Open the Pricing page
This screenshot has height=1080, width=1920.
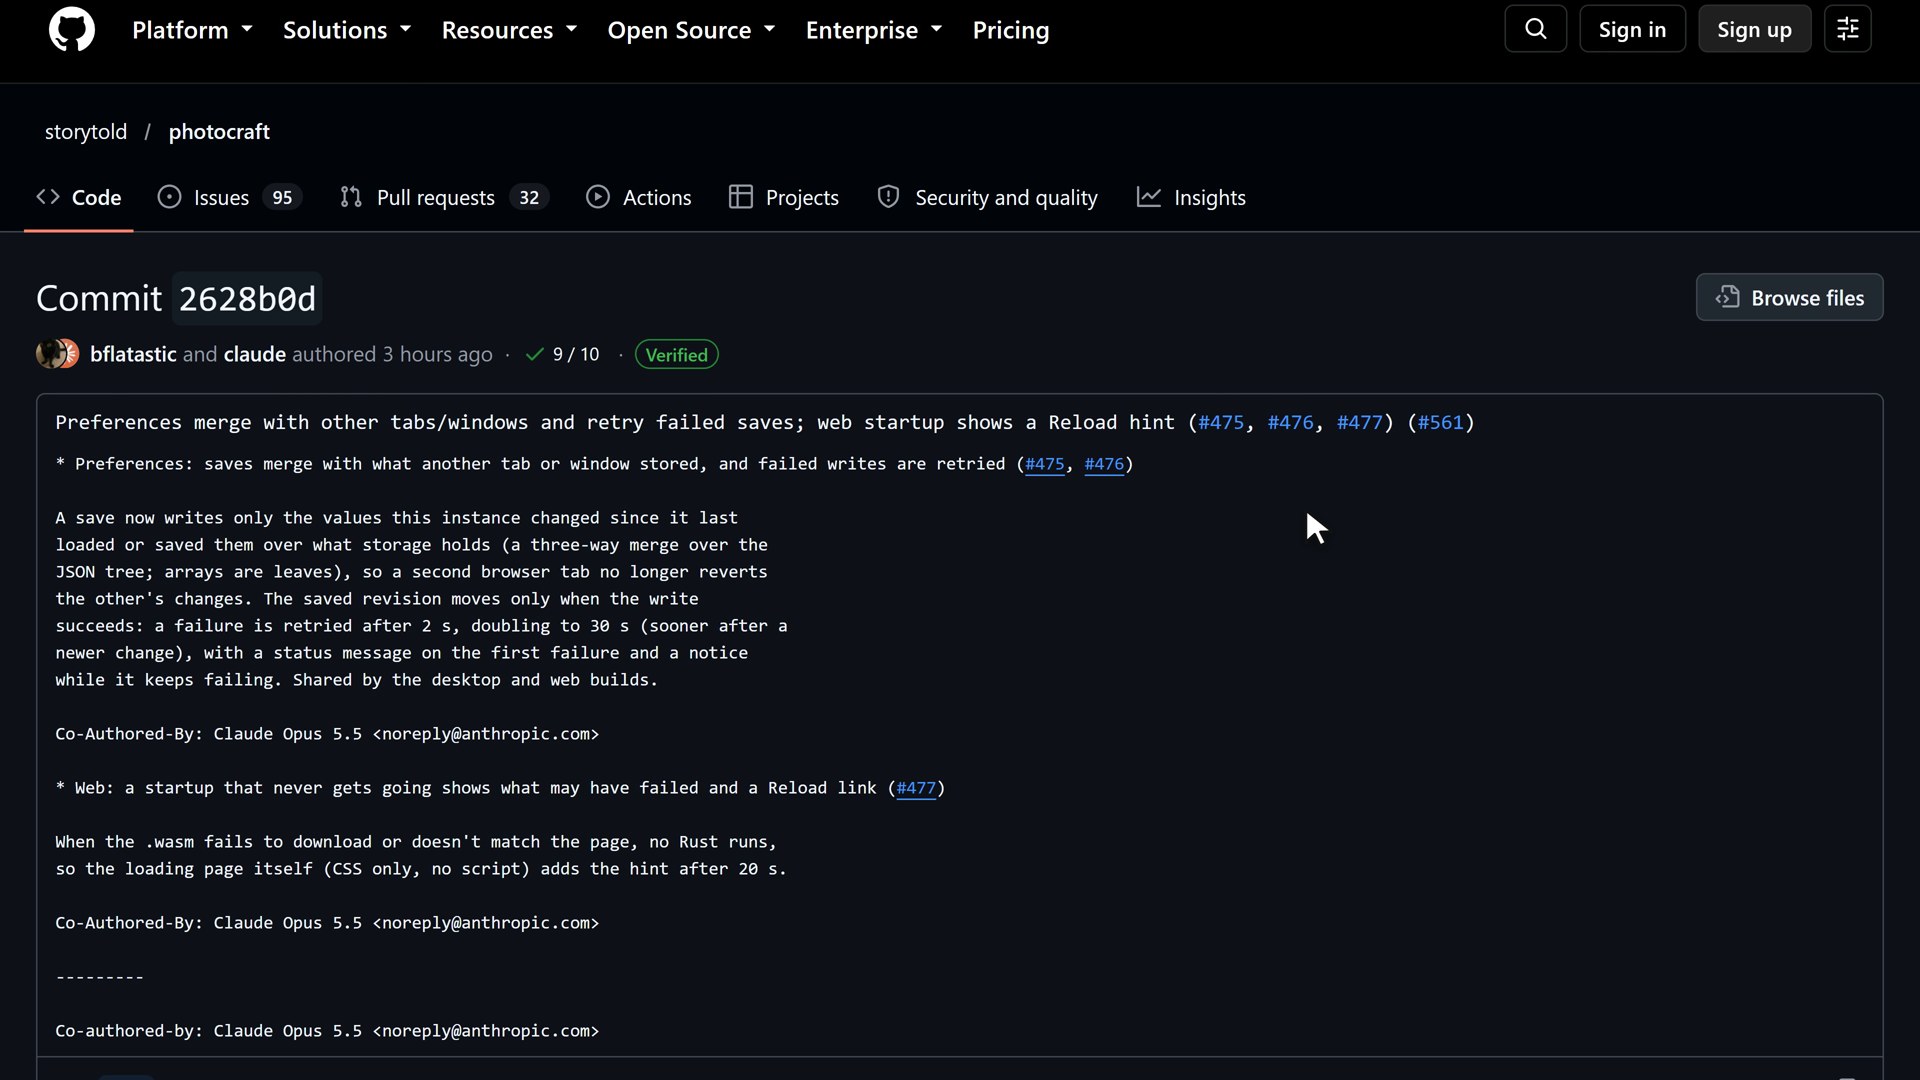(x=1011, y=30)
